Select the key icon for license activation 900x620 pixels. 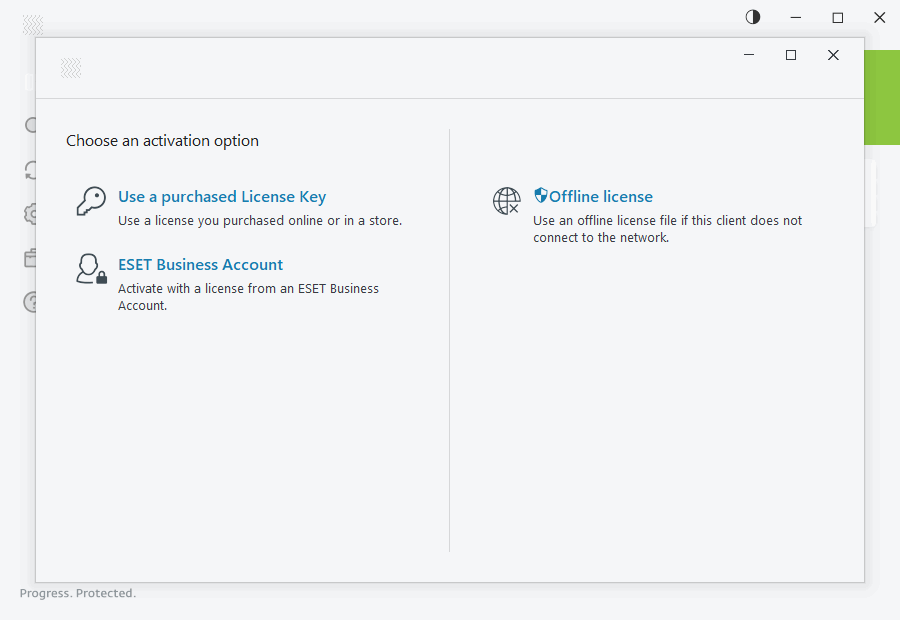click(91, 201)
